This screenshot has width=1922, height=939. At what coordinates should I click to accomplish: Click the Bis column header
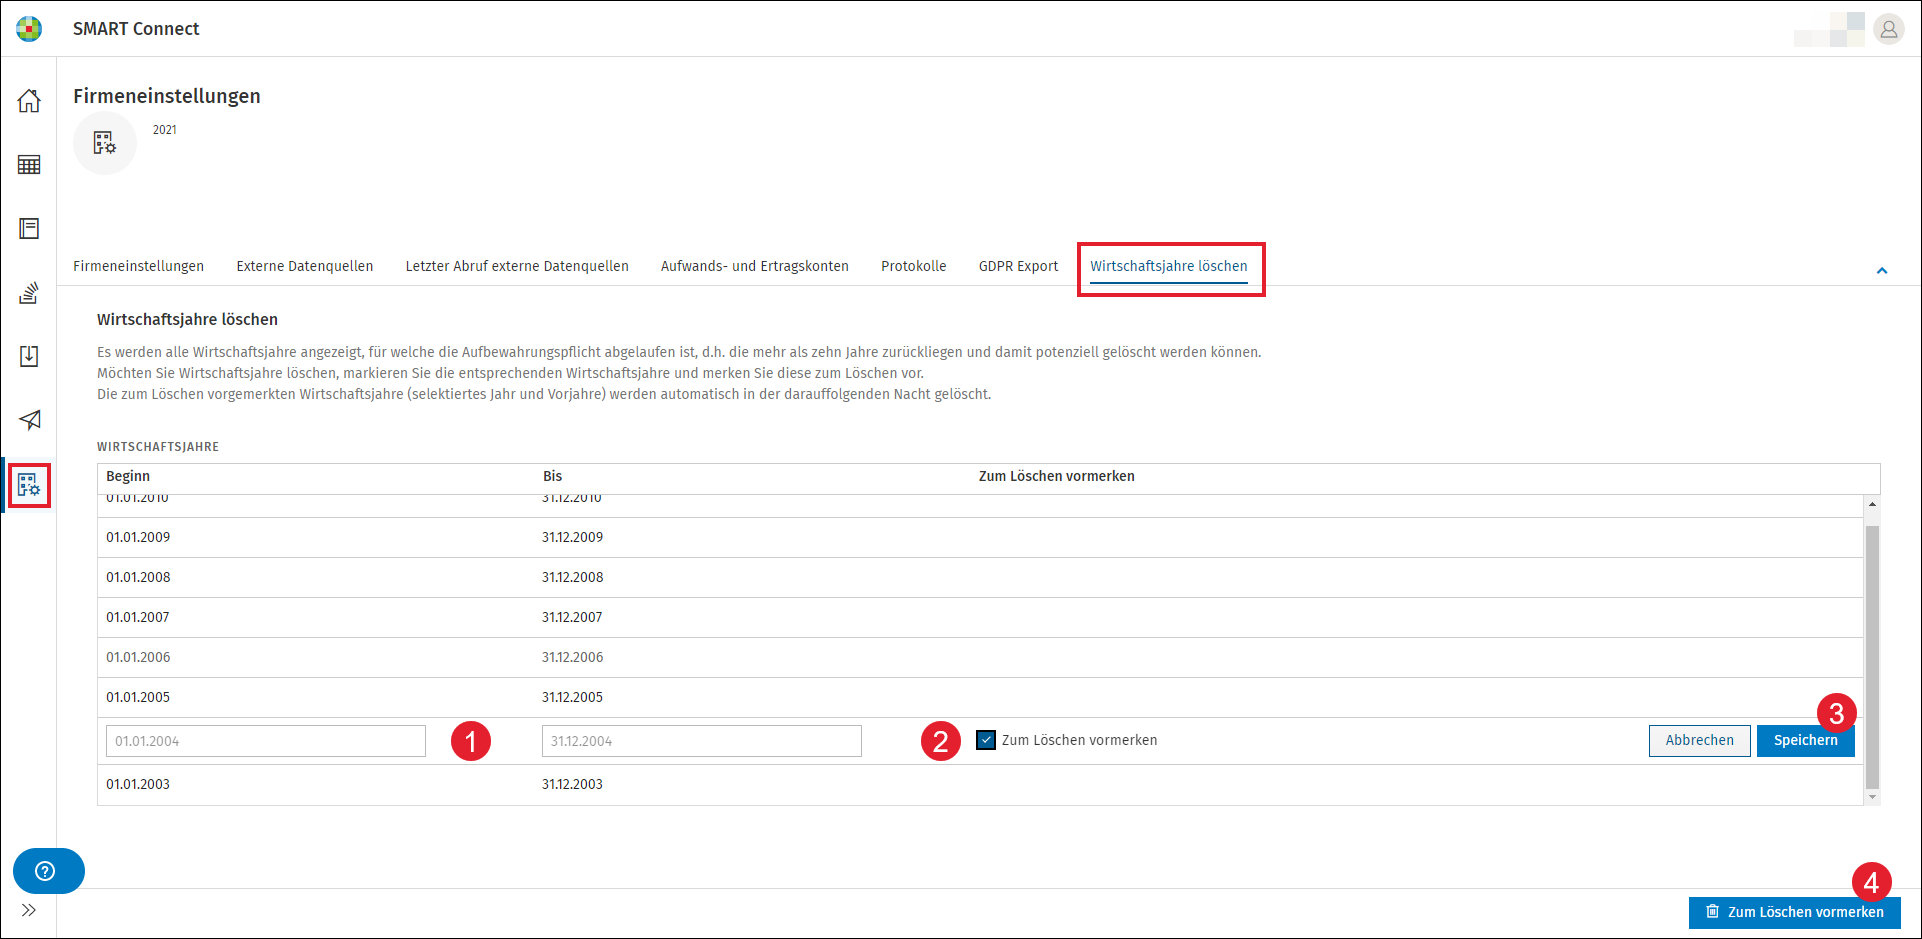coord(553,476)
